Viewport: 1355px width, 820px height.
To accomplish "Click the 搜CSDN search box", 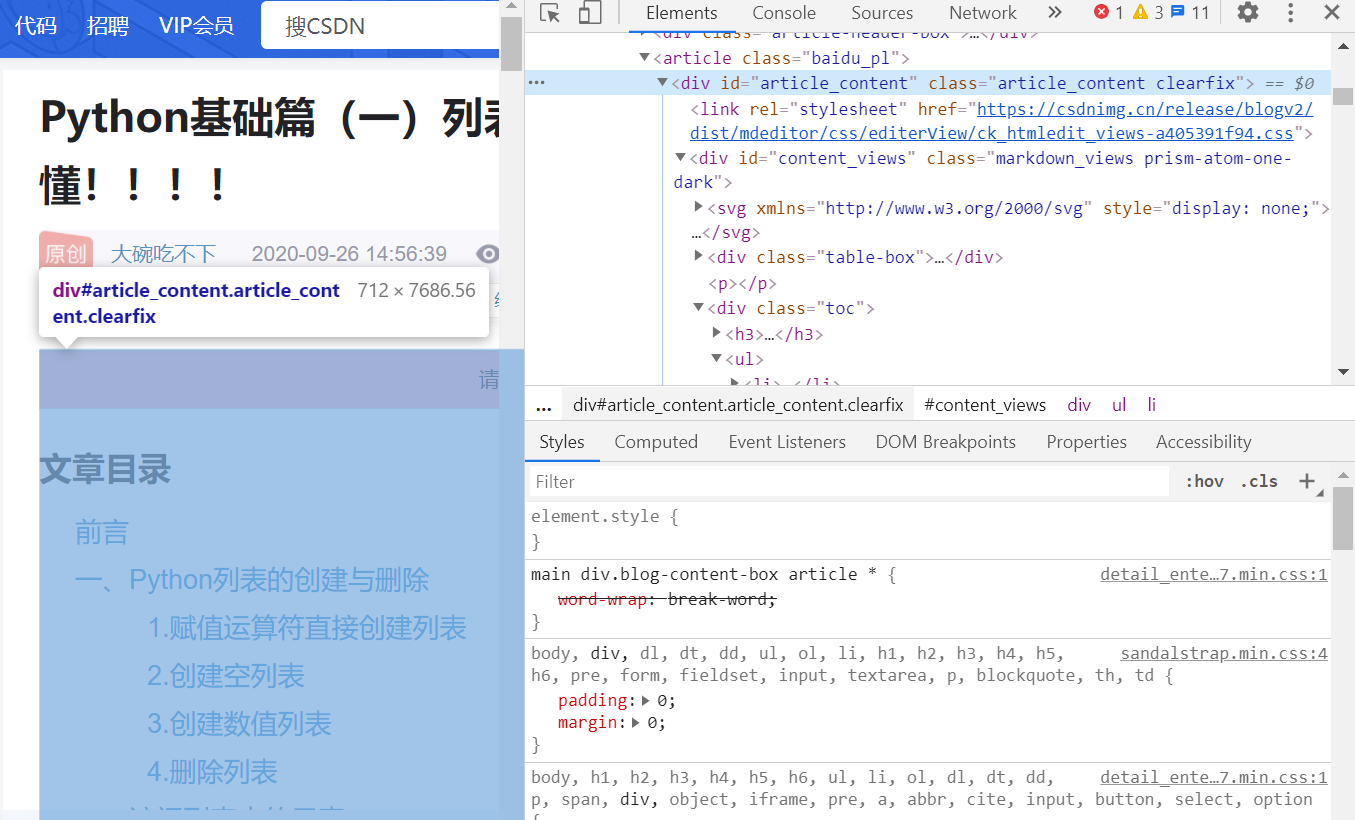I will click(x=380, y=26).
